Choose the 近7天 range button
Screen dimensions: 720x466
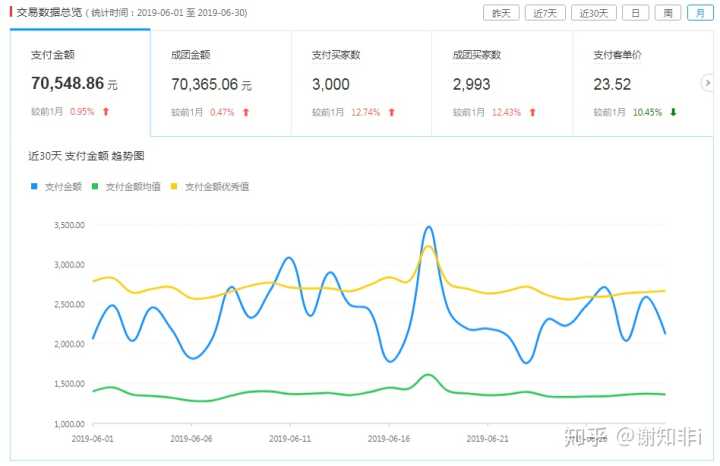coord(545,13)
